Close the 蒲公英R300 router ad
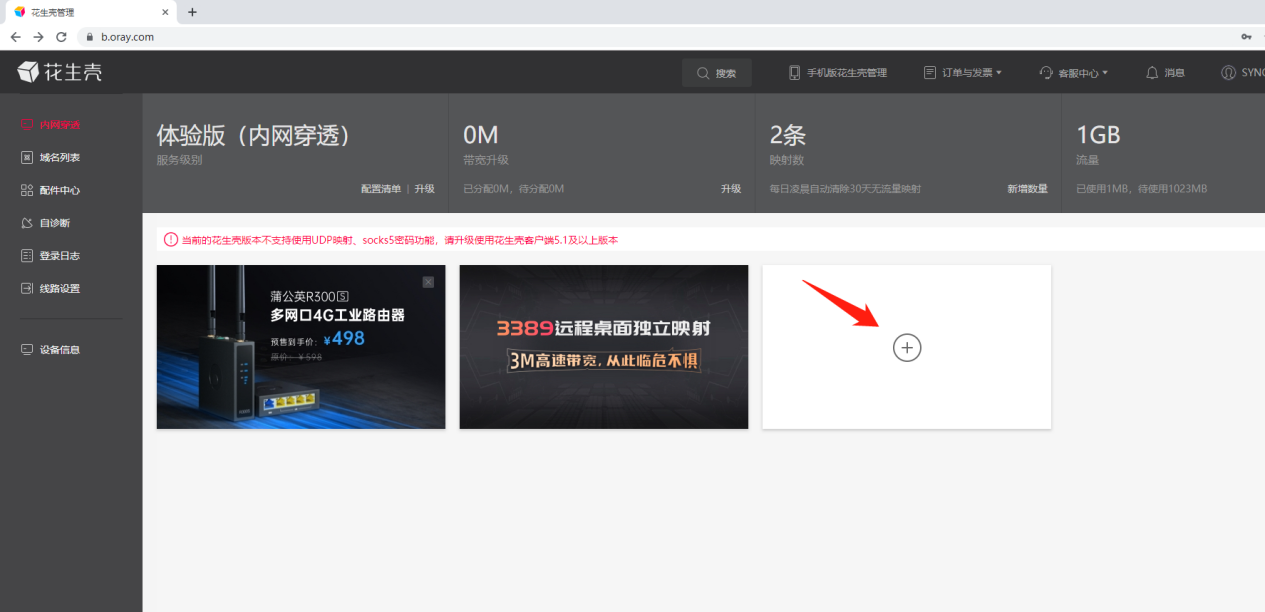Viewport: 1265px width, 612px height. (429, 282)
